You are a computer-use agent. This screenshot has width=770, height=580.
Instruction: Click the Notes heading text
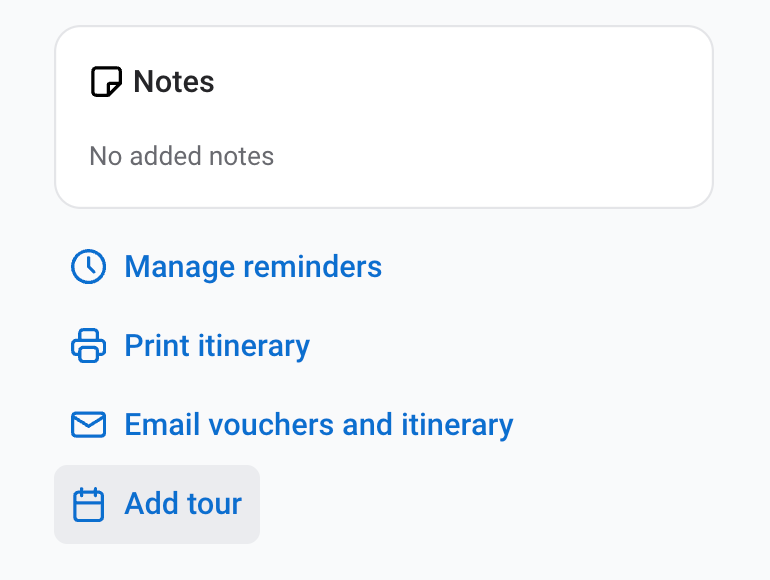[x=174, y=81]
